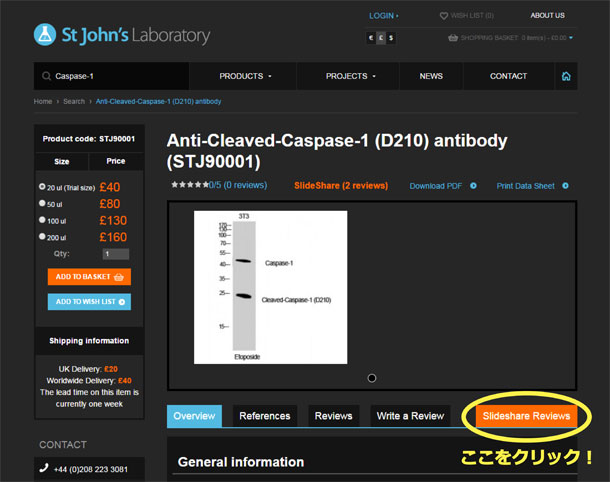Screen dimensions: 610x482
Task: Switch to the Overview tab
Action: 194,416
